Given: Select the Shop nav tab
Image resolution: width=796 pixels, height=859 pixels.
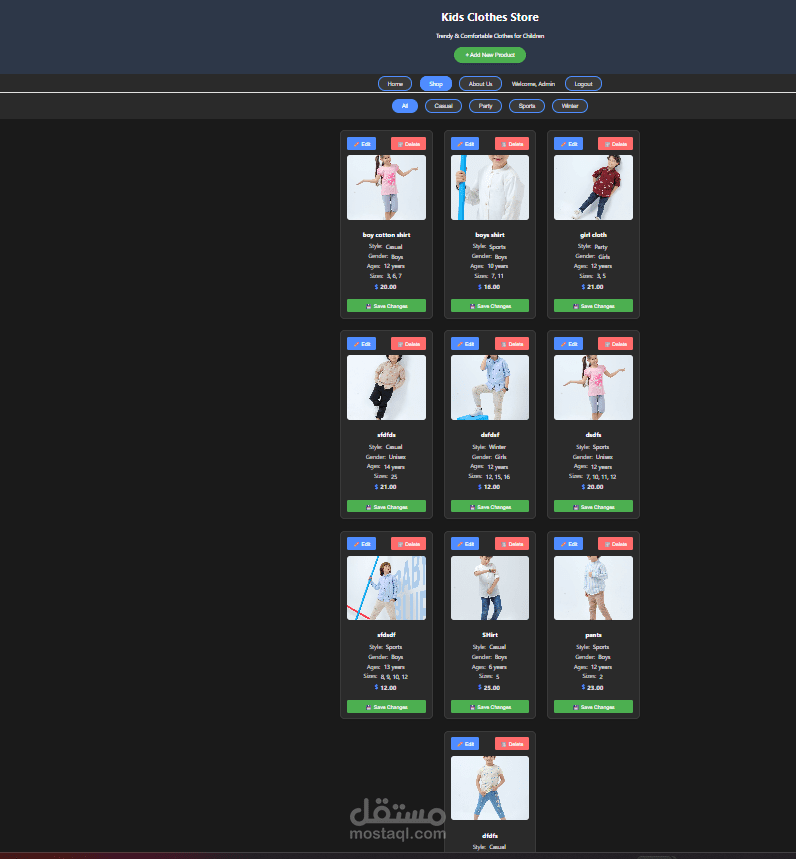Looking at the screenshot, I should click(436, 84).
